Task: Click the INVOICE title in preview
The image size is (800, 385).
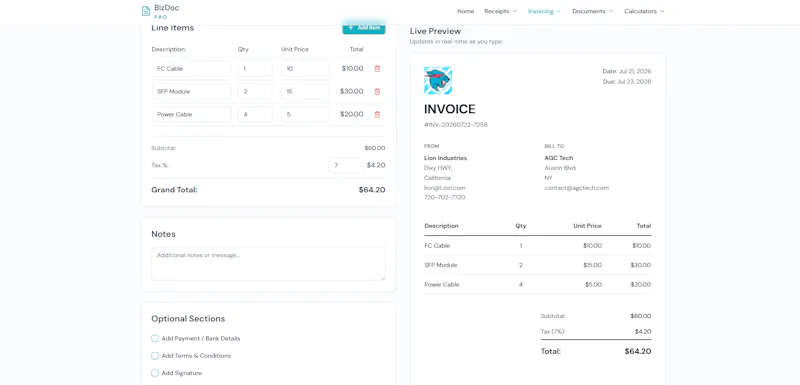Action: (449, 109)
